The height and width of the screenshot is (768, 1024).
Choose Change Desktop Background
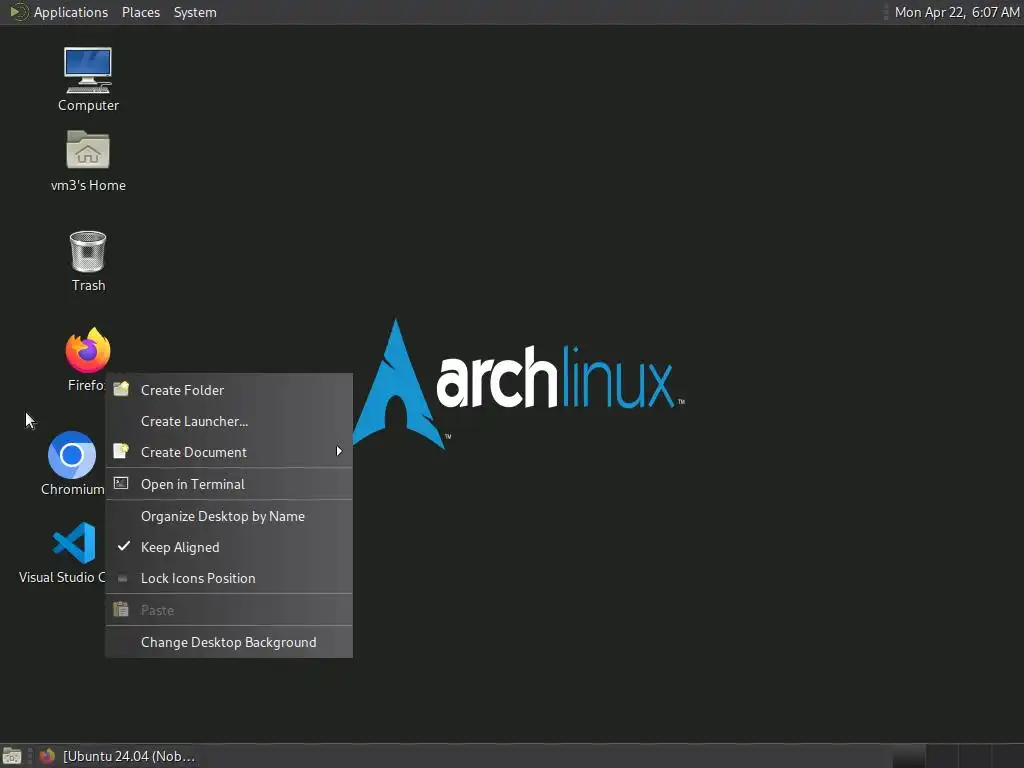coord(229,642)
